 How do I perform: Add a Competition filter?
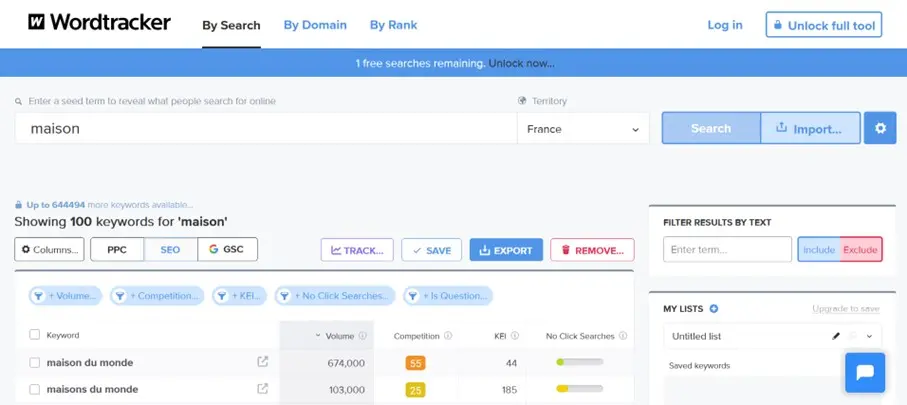(x=157, y=296)
